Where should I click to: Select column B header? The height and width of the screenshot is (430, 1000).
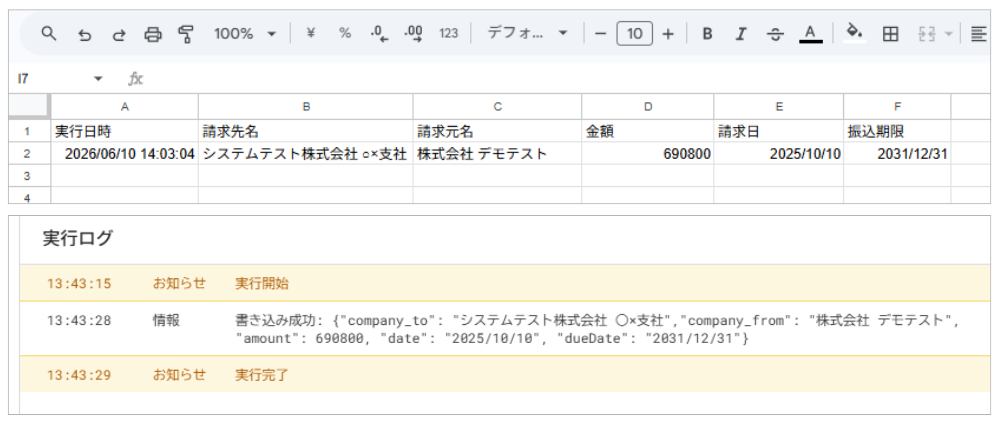pos(306,107)
